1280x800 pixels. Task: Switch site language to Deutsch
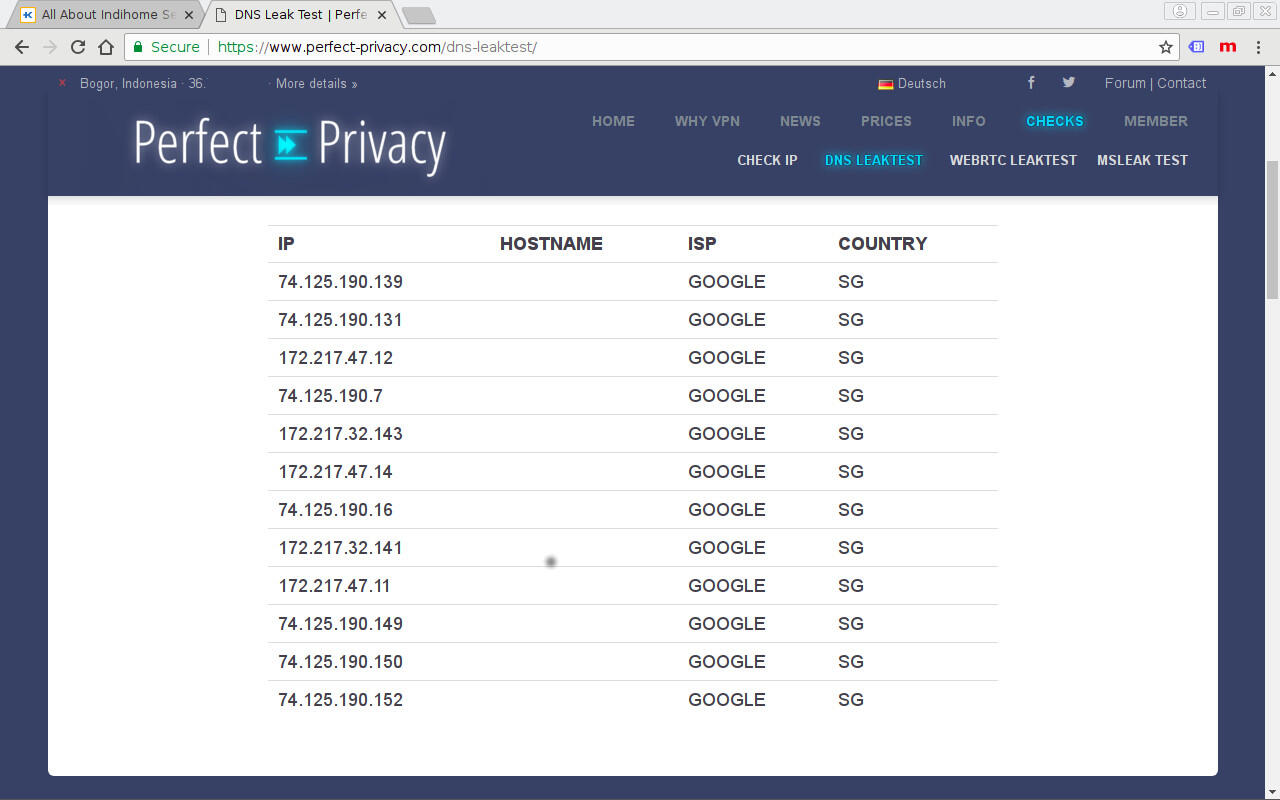click(x=912, y=83)
